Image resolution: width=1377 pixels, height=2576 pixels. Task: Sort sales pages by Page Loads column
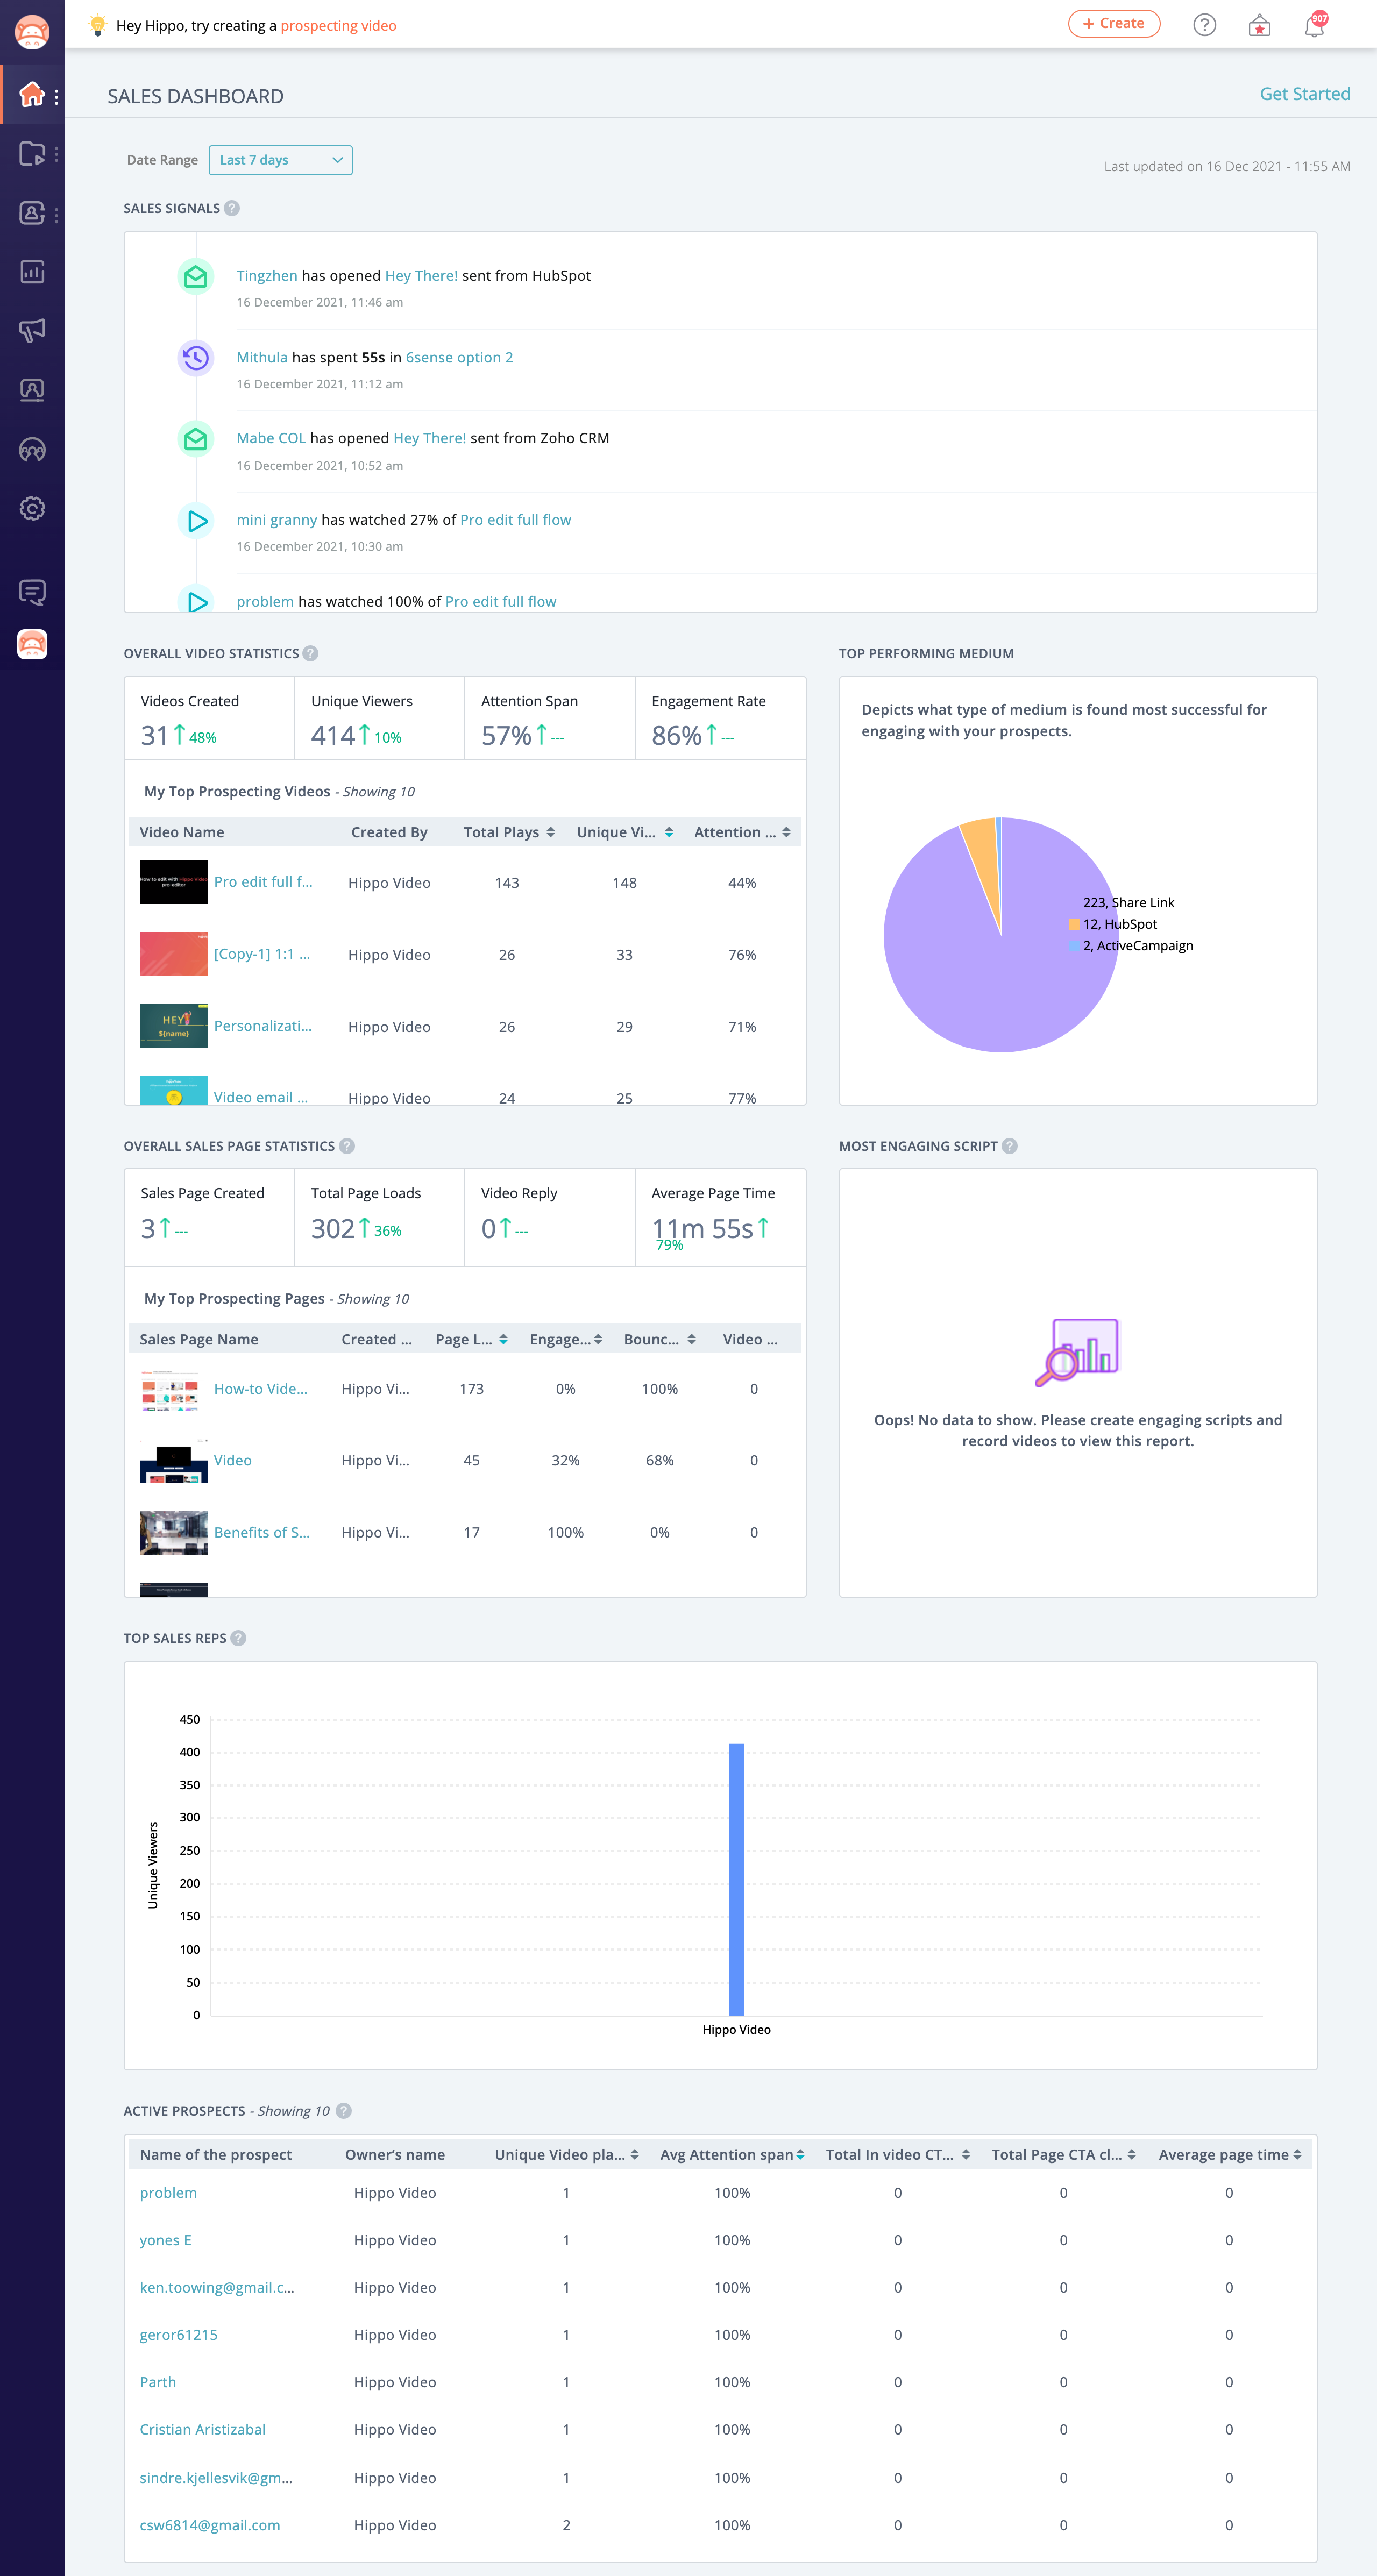[x=503, y=1340]
